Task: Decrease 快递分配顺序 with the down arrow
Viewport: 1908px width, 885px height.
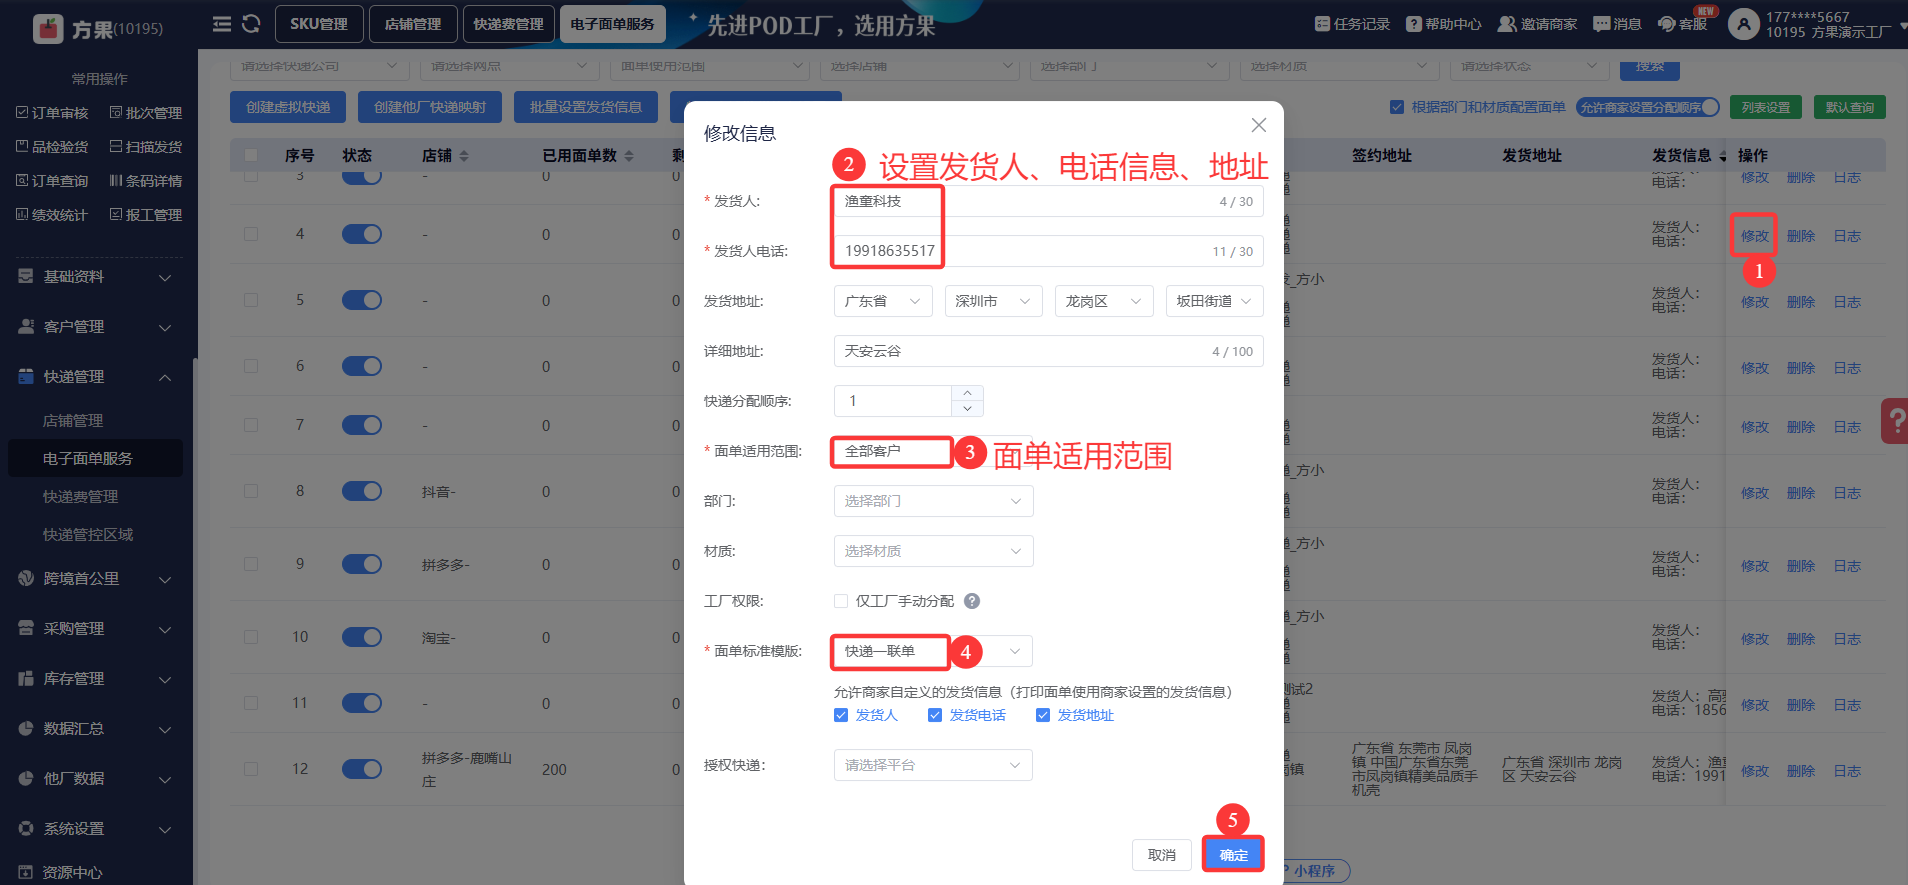Action: [x=967, y=408]
